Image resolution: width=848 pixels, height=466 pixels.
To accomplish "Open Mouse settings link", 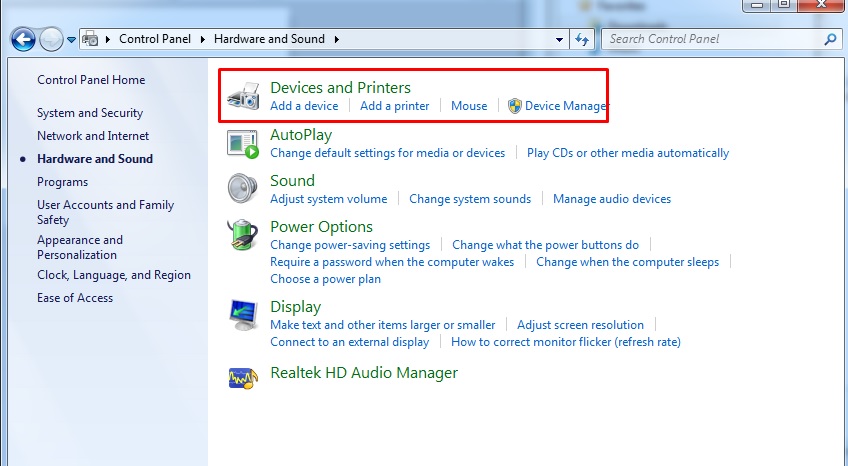I will click(469, 106).
